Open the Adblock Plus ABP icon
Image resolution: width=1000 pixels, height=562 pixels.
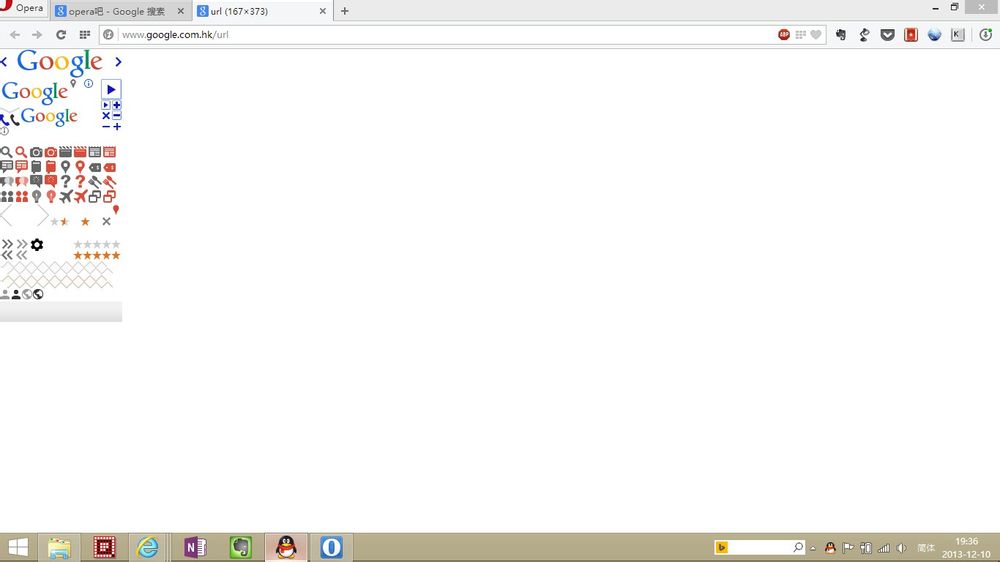784,34
